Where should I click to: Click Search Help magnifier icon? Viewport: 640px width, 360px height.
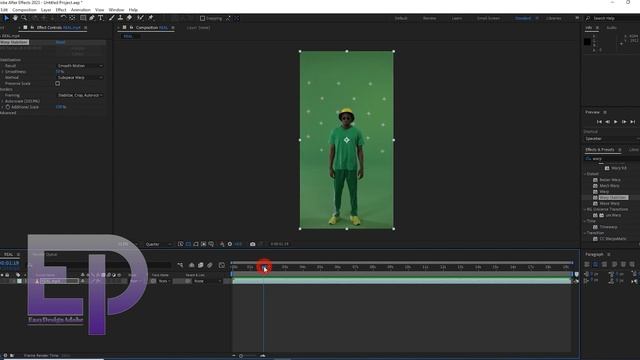point(588,18)
